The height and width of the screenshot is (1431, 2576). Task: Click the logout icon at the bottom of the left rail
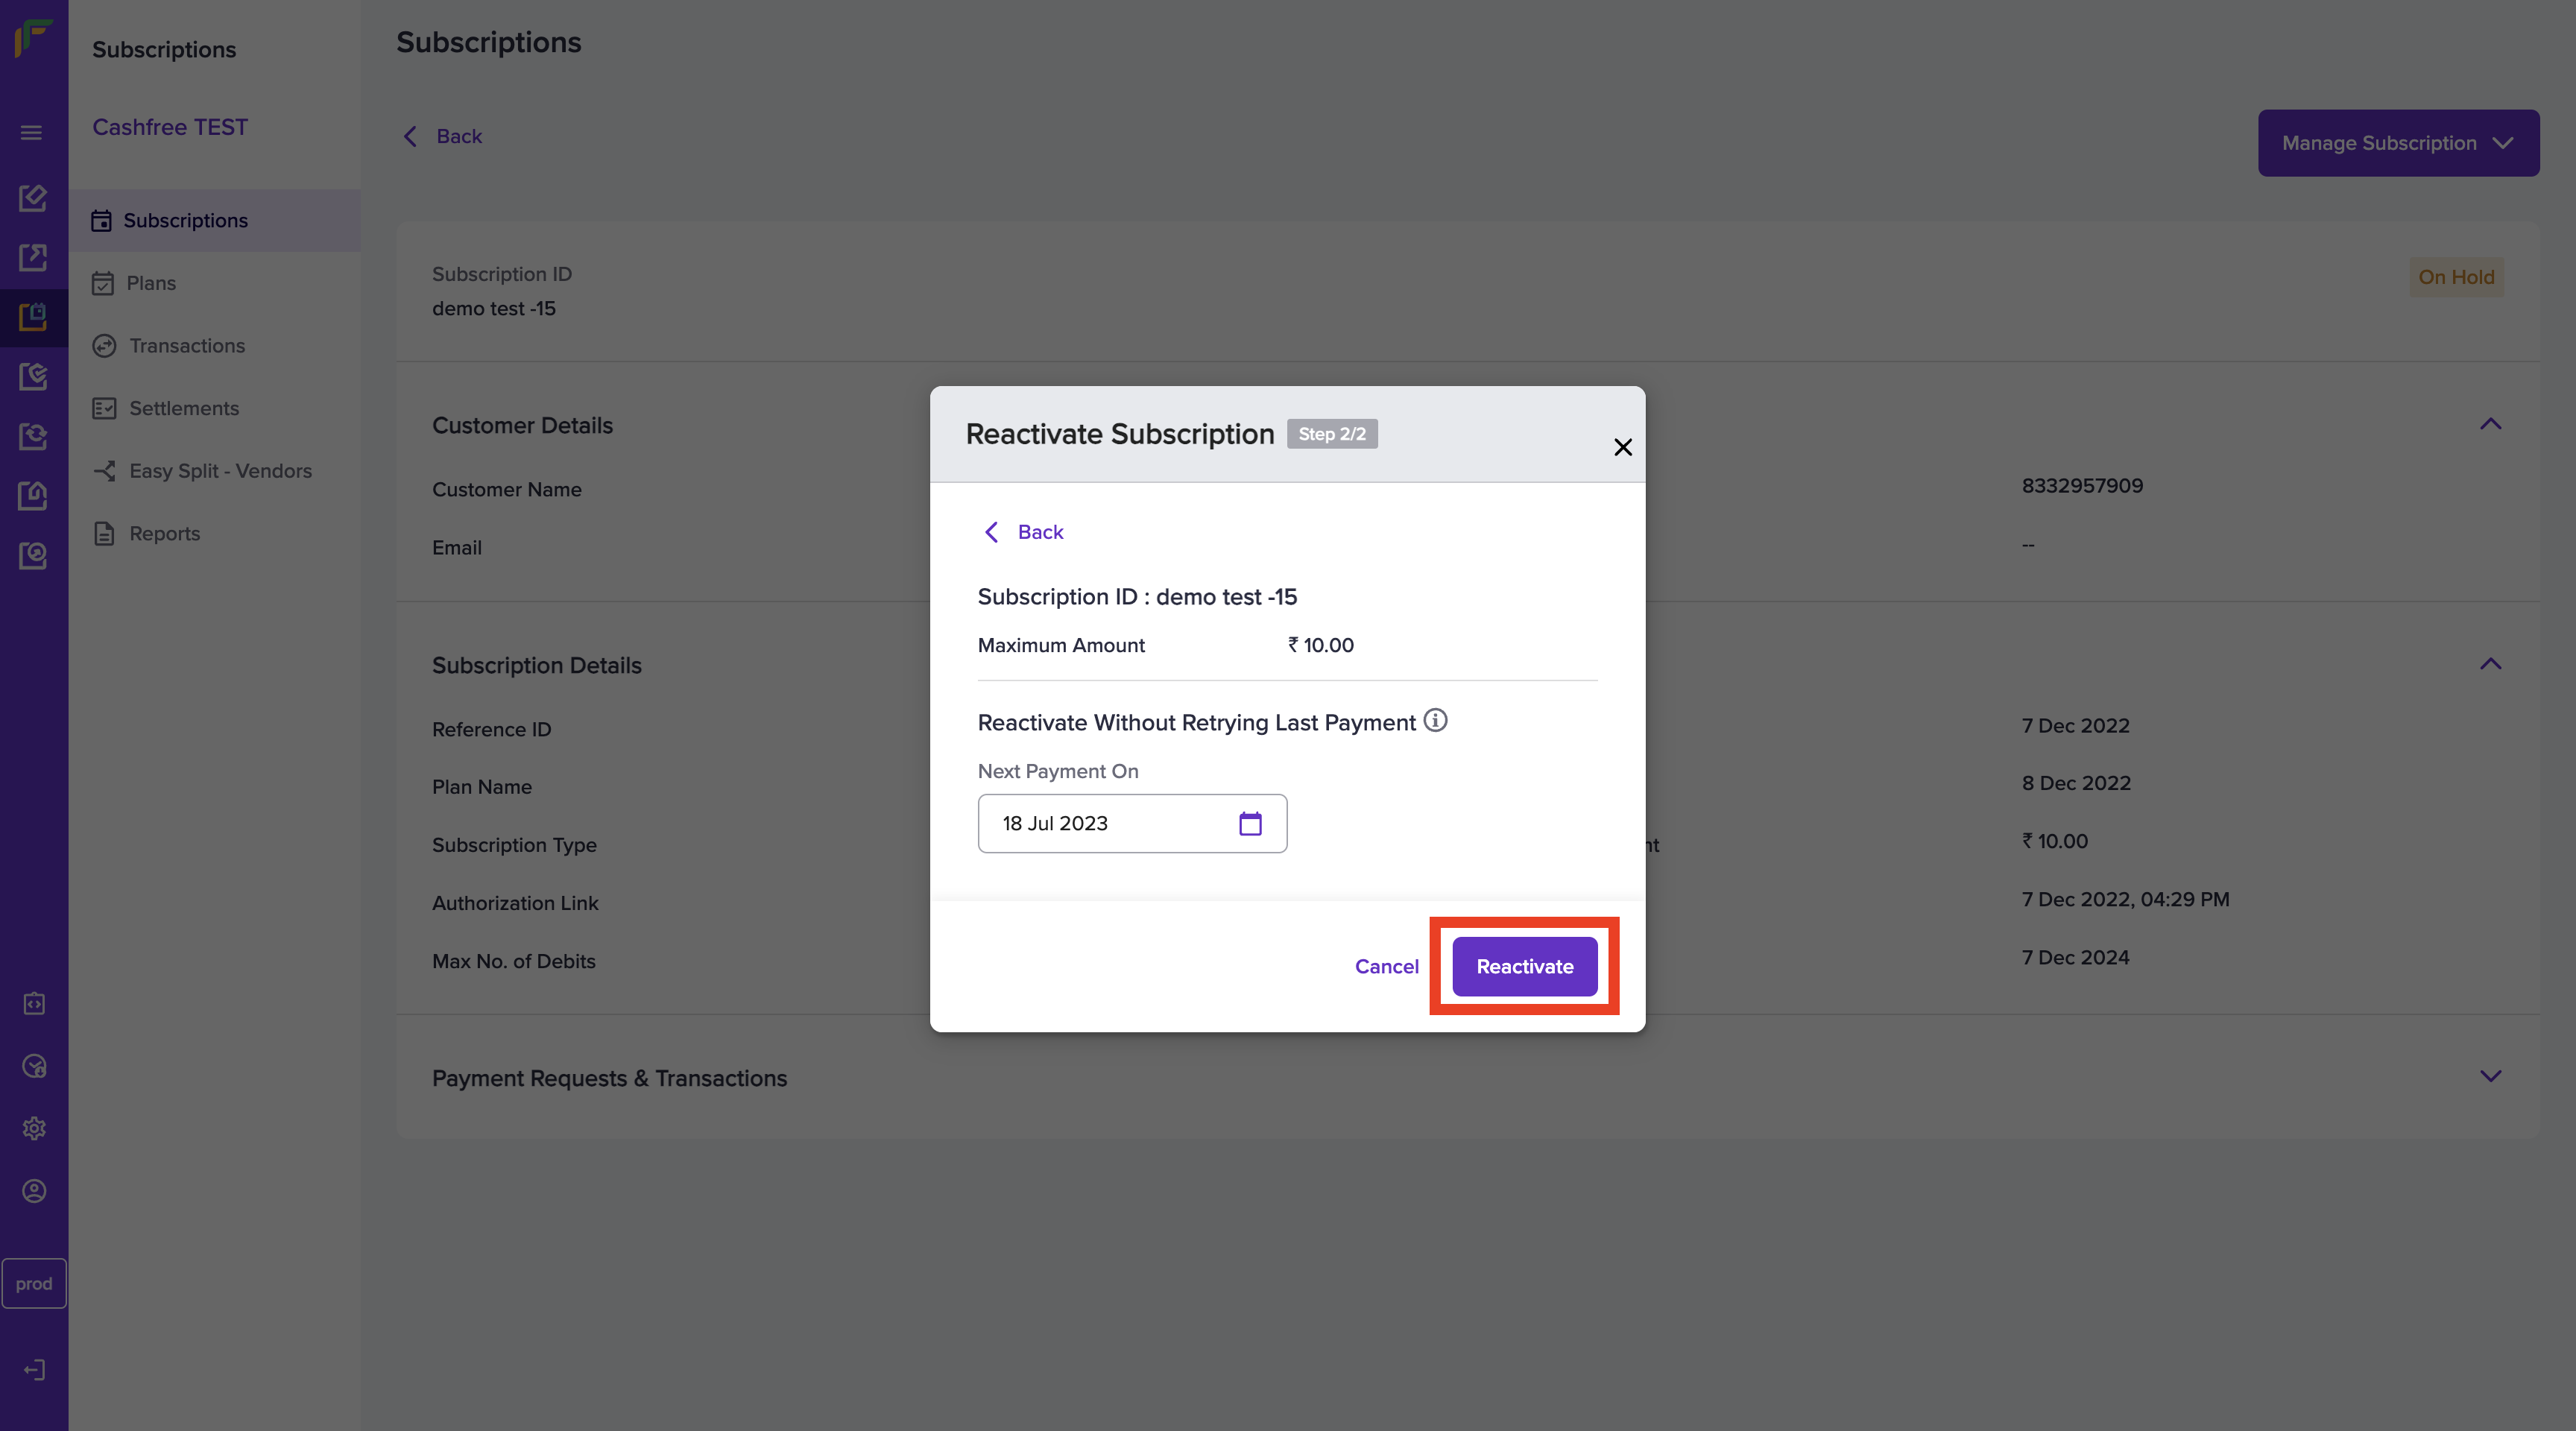(x=34, y=1369)
